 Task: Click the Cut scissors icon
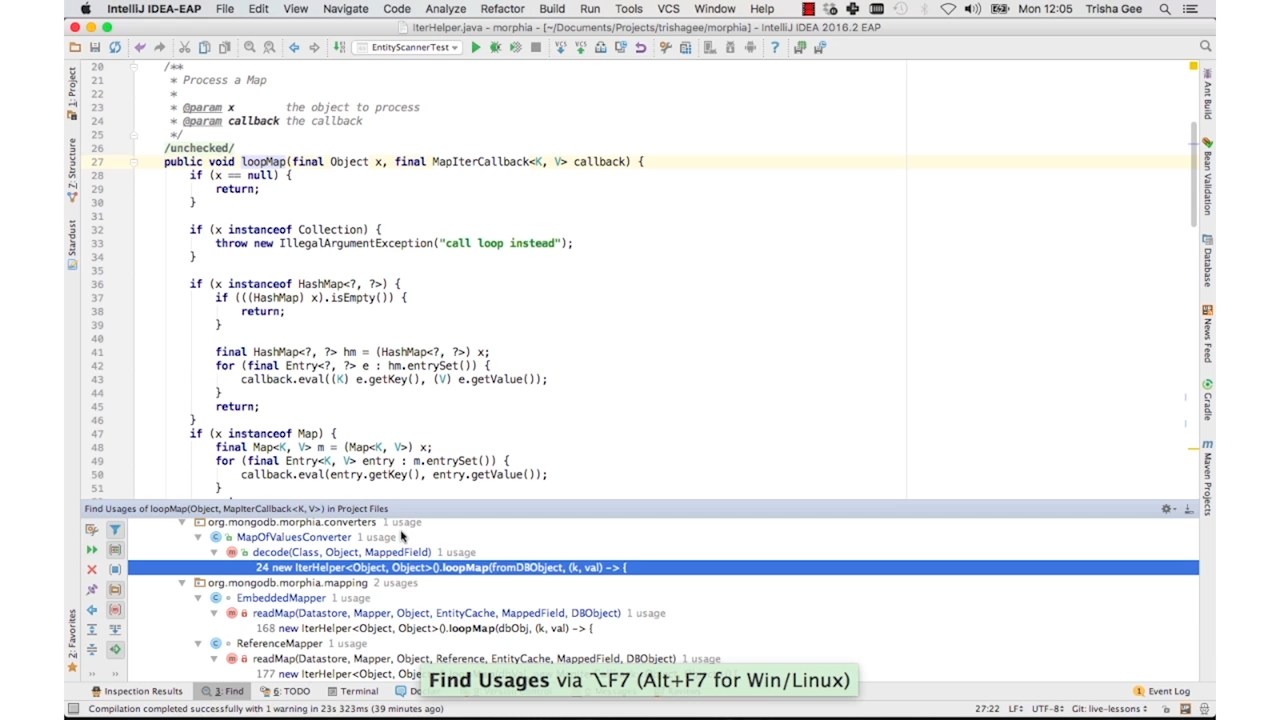pyautogui.click(x=184, y=47)
